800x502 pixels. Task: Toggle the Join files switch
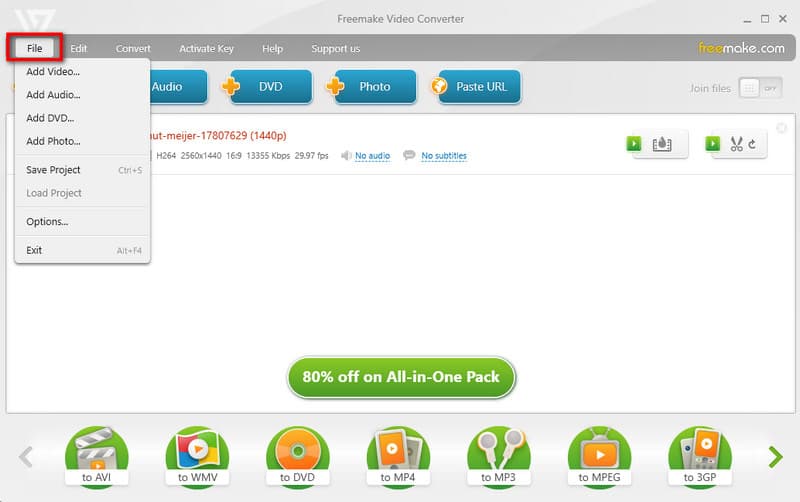coord(760,88)
